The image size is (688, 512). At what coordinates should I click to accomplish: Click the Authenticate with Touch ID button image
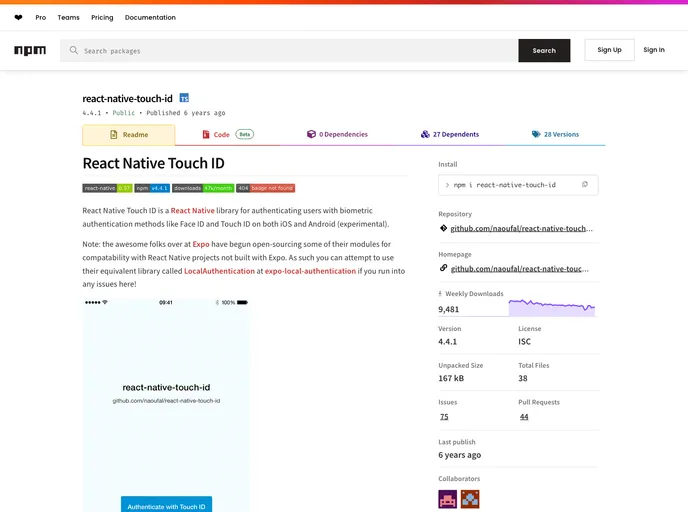coord(166,505)
